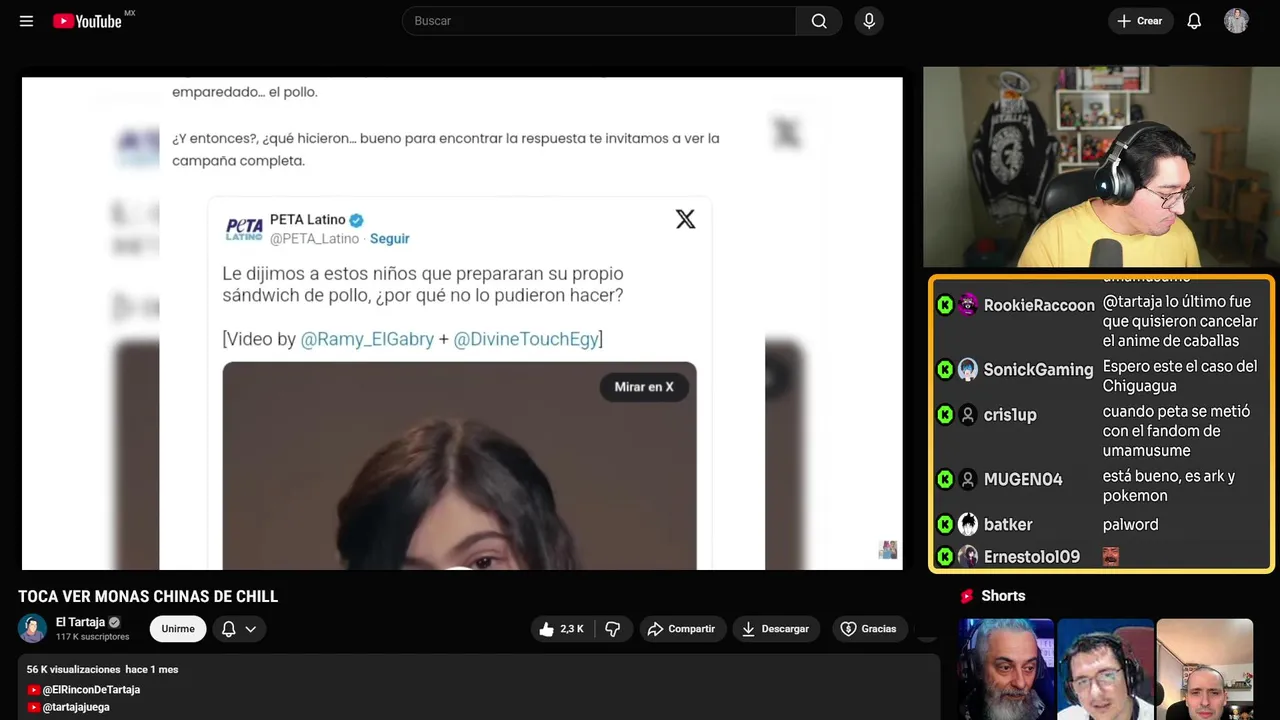Screen dimensions: 1280x720
Task: Open first Shorts thumbnail, bearded man
Action: pyautogui.click(x=1007, y=669)
